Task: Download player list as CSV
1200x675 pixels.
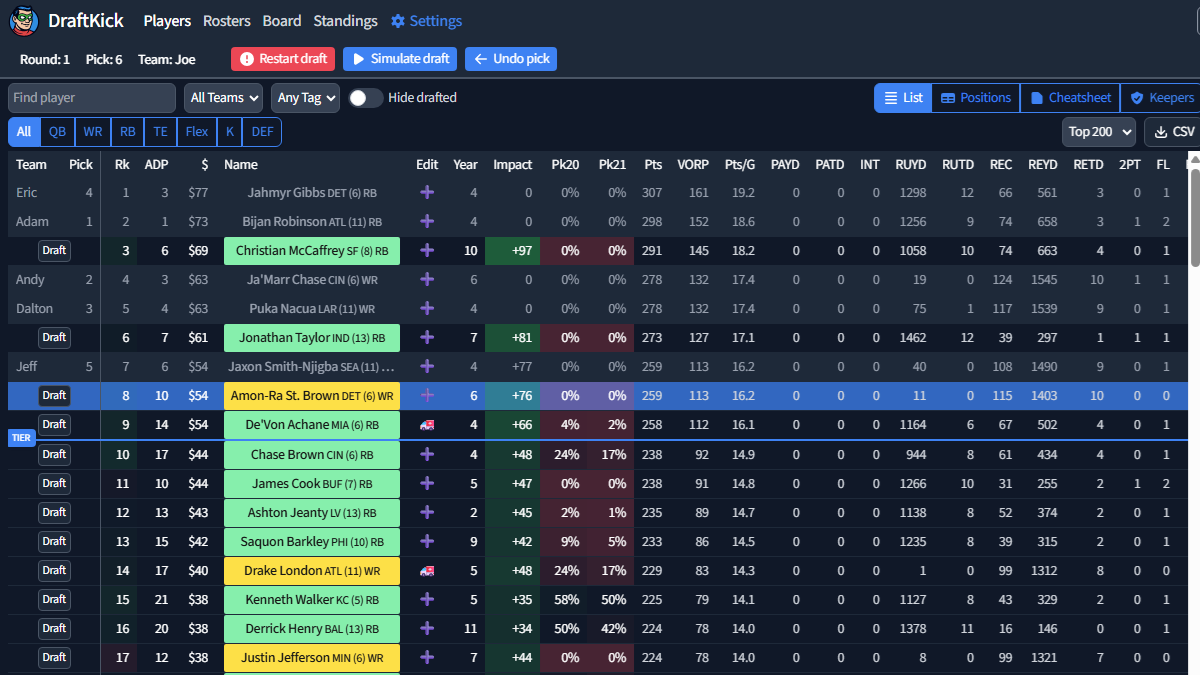Action: coord(1172,132)
